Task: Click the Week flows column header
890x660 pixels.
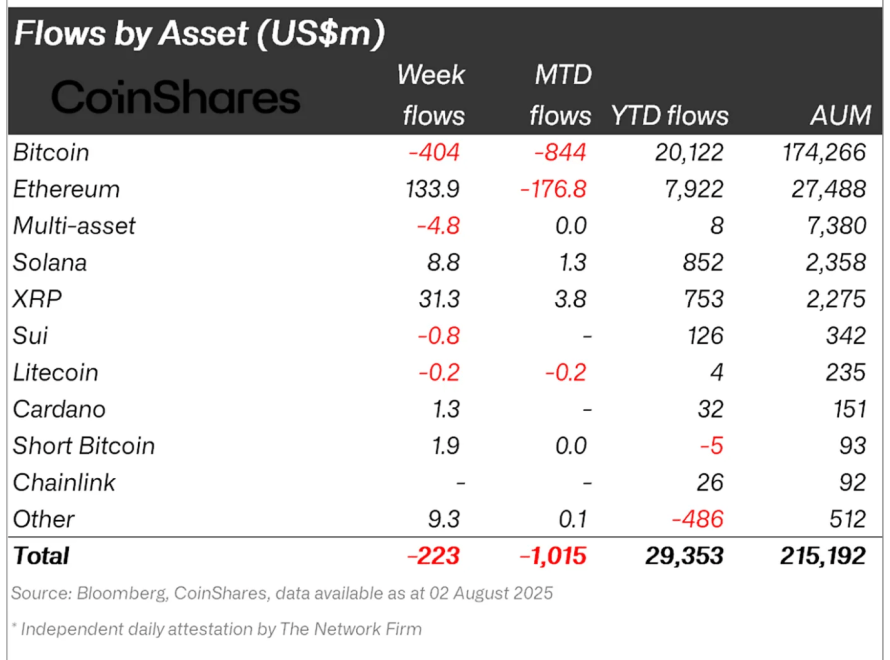Action: coord(431,95)
